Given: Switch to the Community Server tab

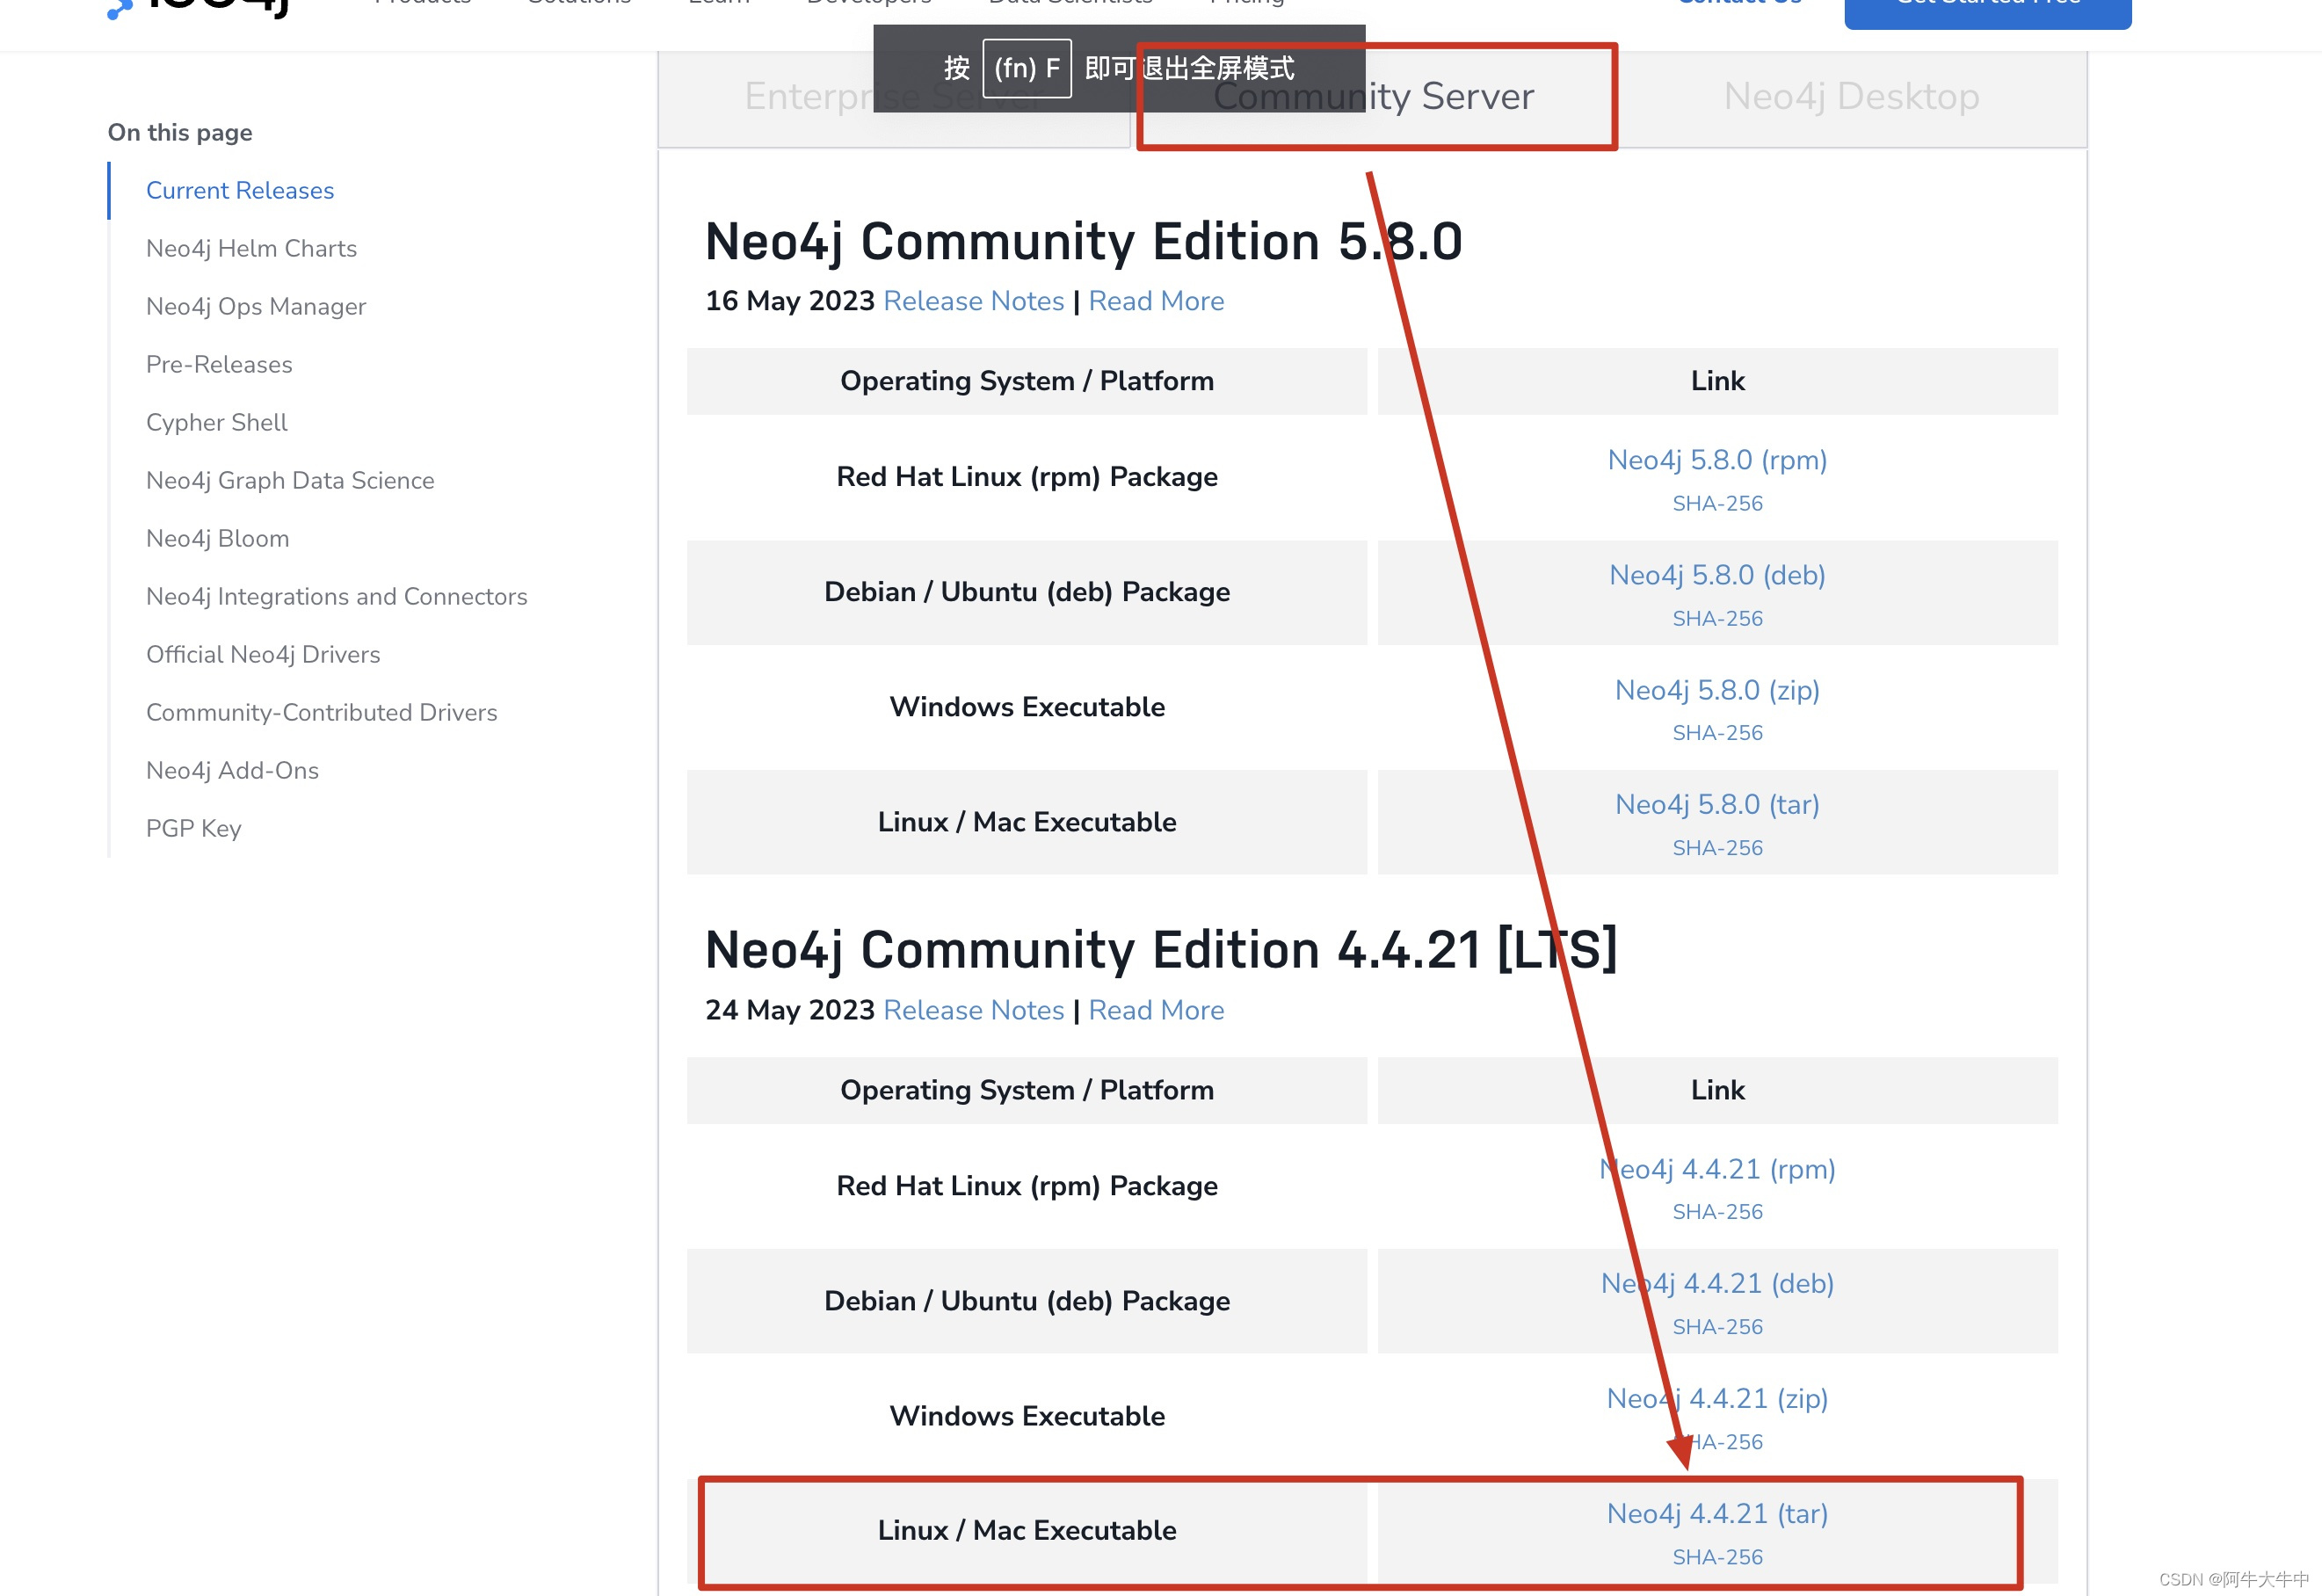Looking at the screenshot, I should point(1373,96).
